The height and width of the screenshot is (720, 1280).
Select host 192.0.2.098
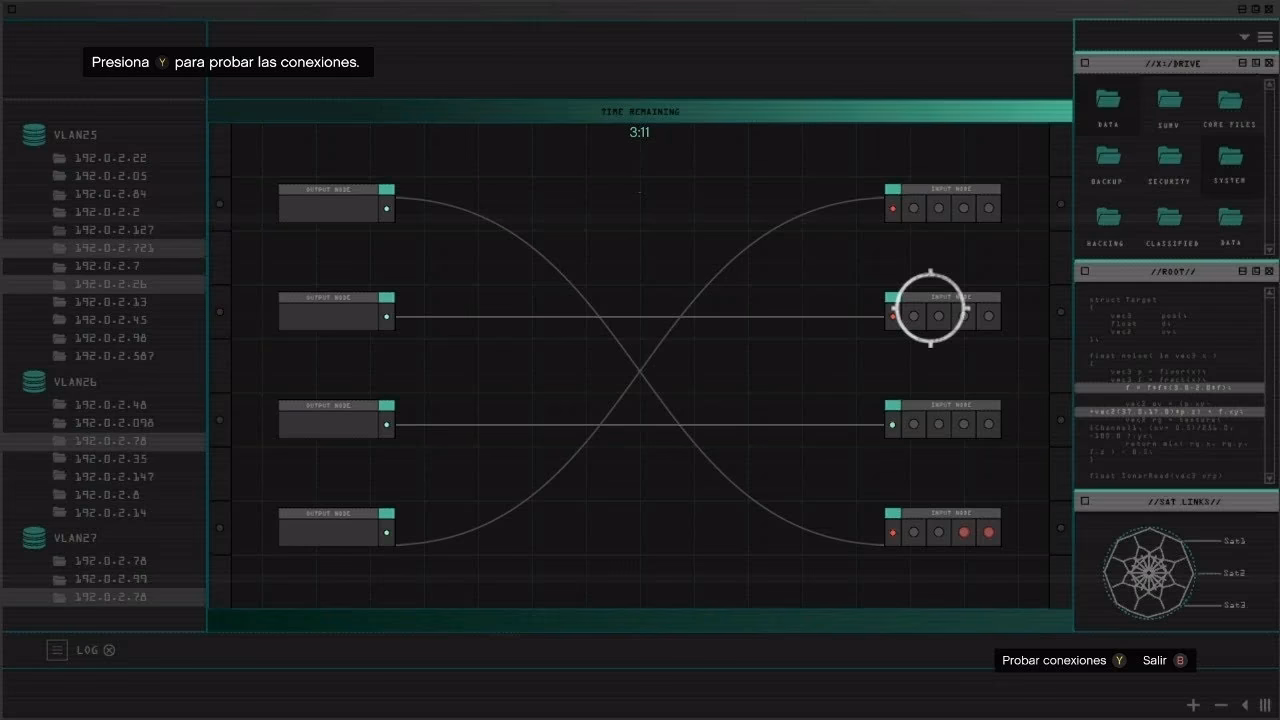(113, 423)
